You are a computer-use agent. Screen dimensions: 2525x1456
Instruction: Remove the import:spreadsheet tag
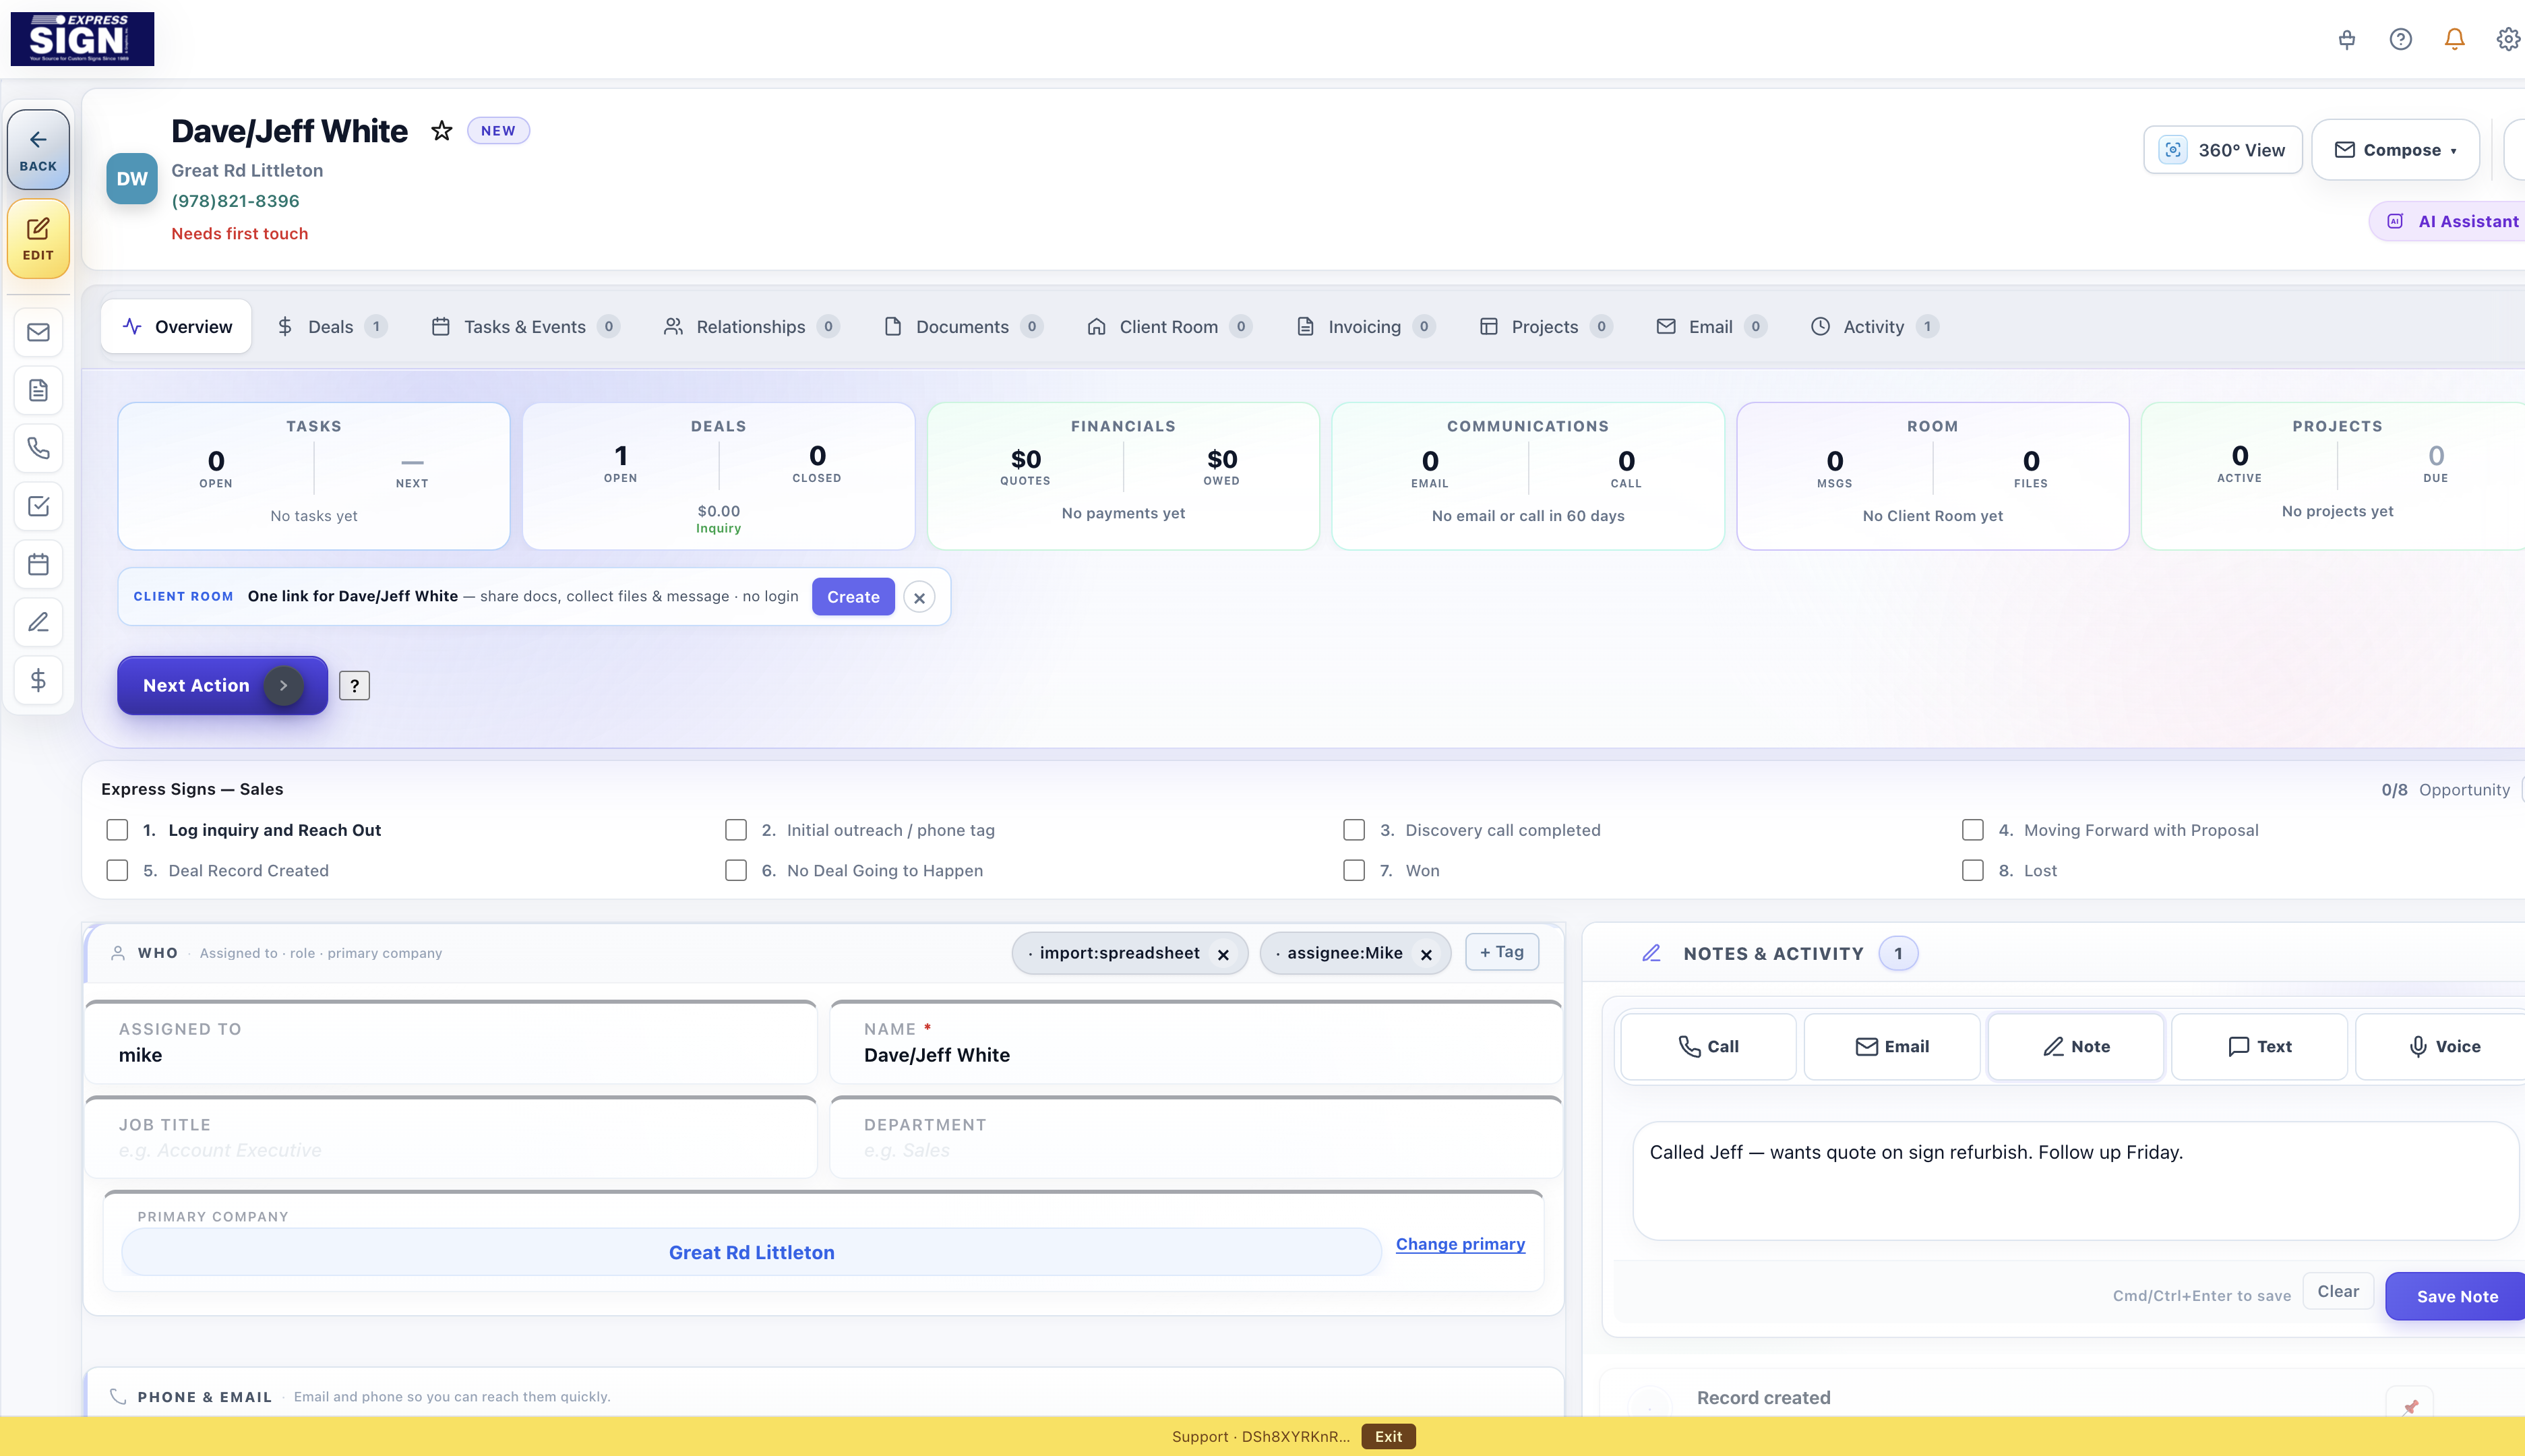pos(1223,954)
